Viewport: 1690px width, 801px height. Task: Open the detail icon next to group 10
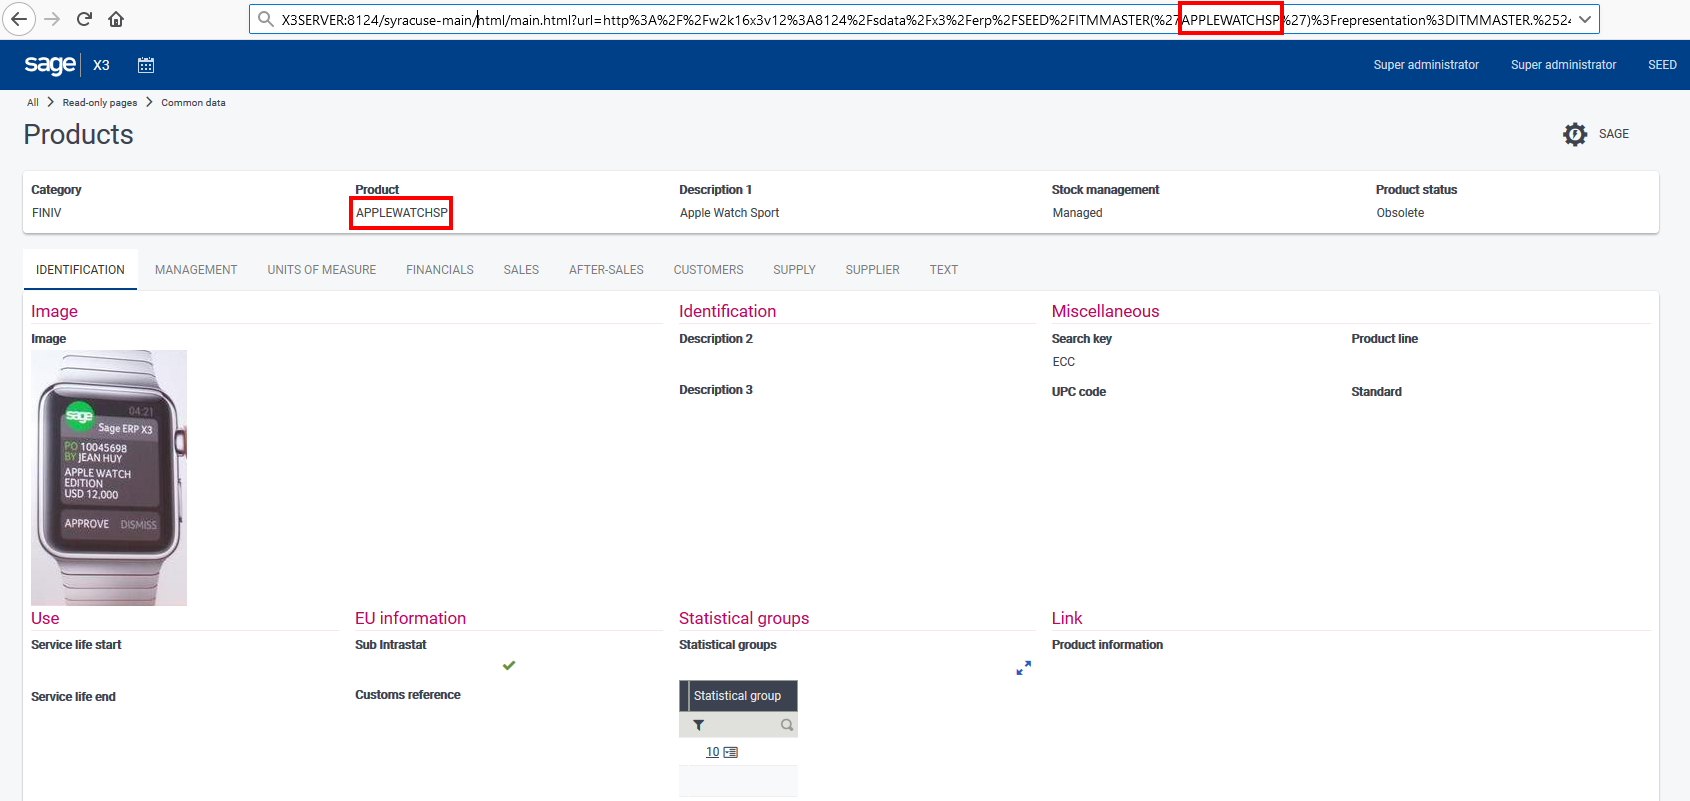pyautogui.click(x=731, y=752)
